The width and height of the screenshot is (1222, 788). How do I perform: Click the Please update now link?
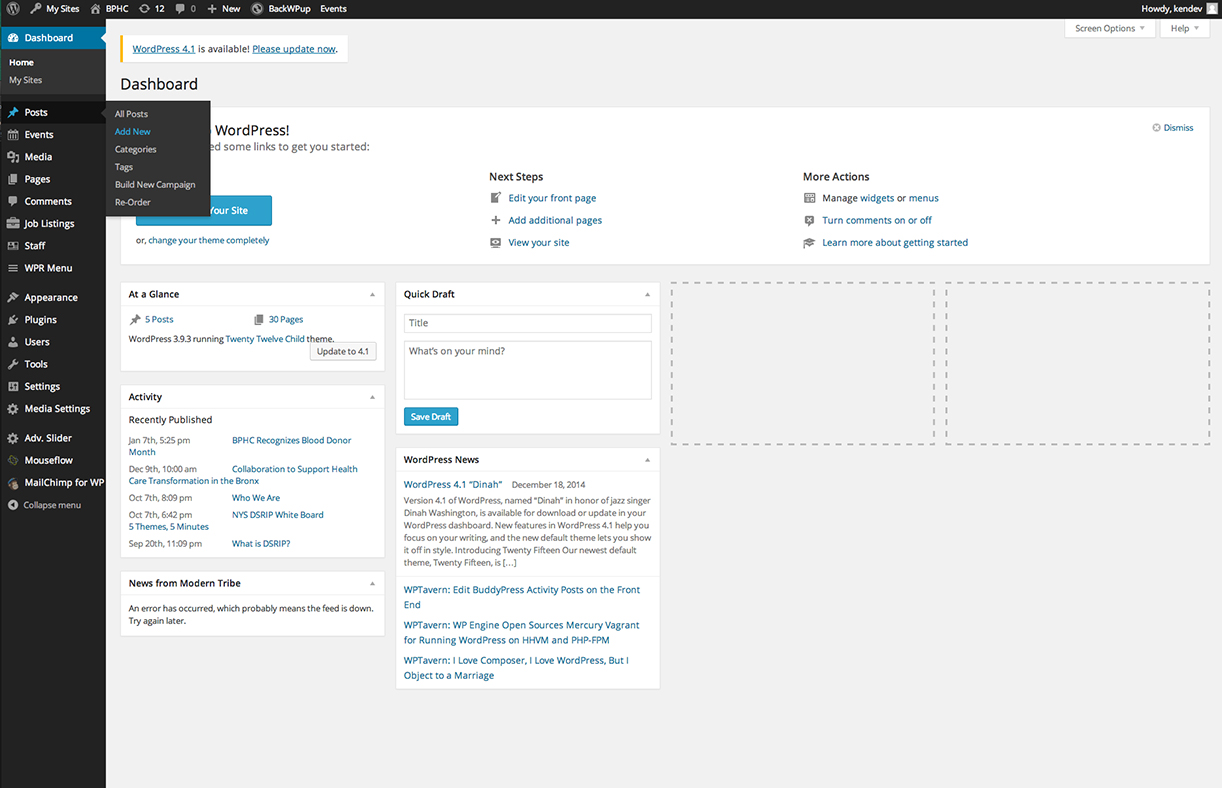pos(294,49)
